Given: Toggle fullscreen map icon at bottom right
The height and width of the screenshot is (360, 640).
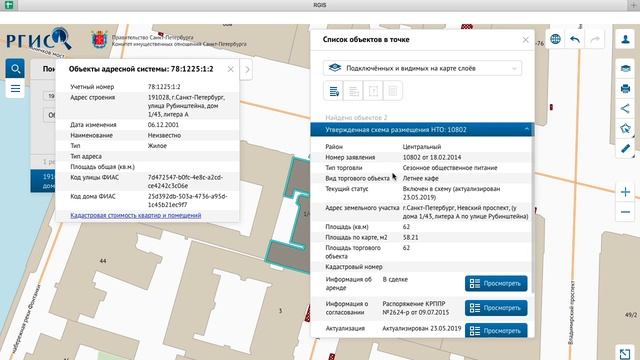Looking at the screenshot, I should (x=625, y=353).
